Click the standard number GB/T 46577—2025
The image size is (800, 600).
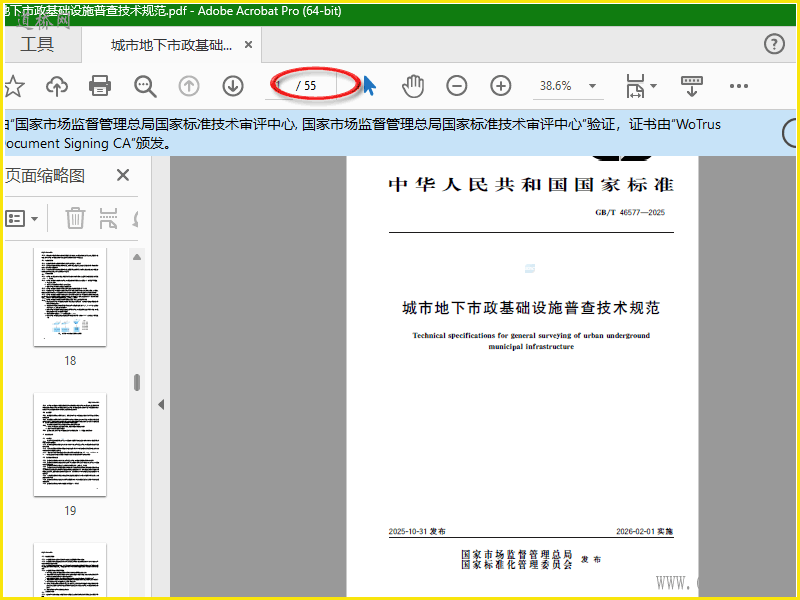pyautogui.click(x=630, y=212)
